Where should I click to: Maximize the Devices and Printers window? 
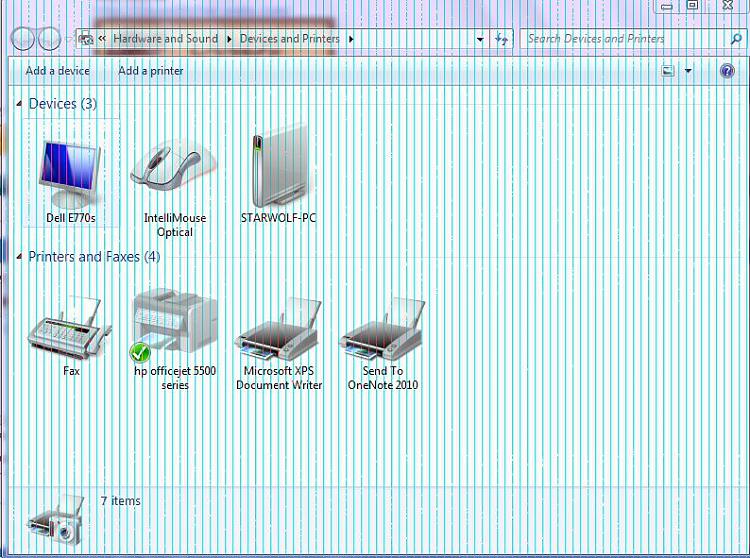tap(692, 5)
